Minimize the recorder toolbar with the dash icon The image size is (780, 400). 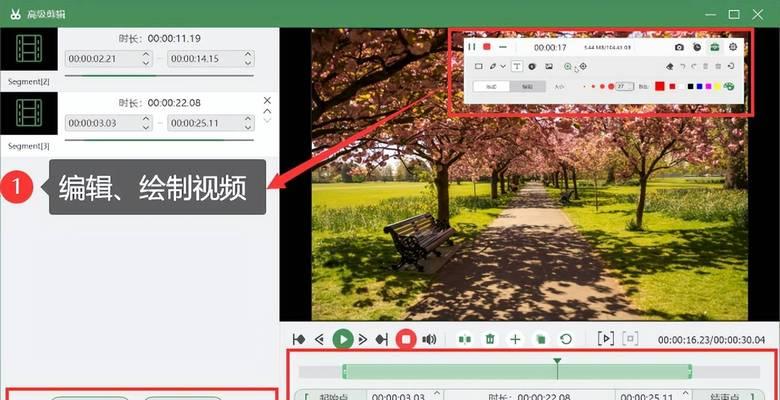[502, 47]
